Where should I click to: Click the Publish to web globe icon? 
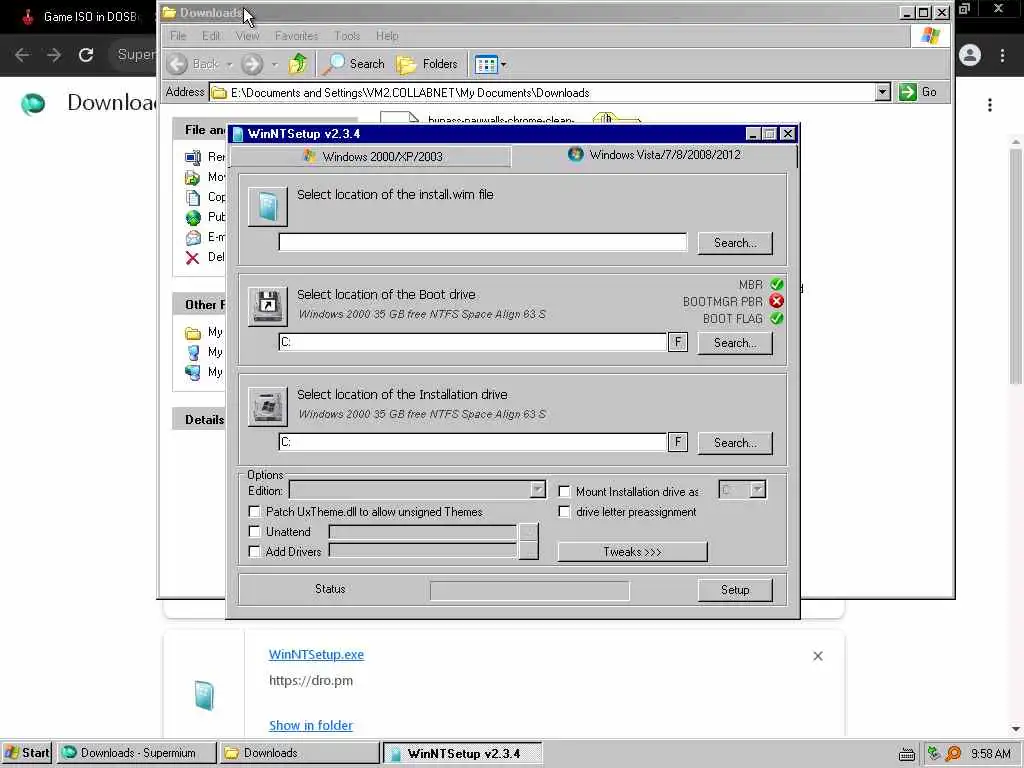[x=193, y=217]
